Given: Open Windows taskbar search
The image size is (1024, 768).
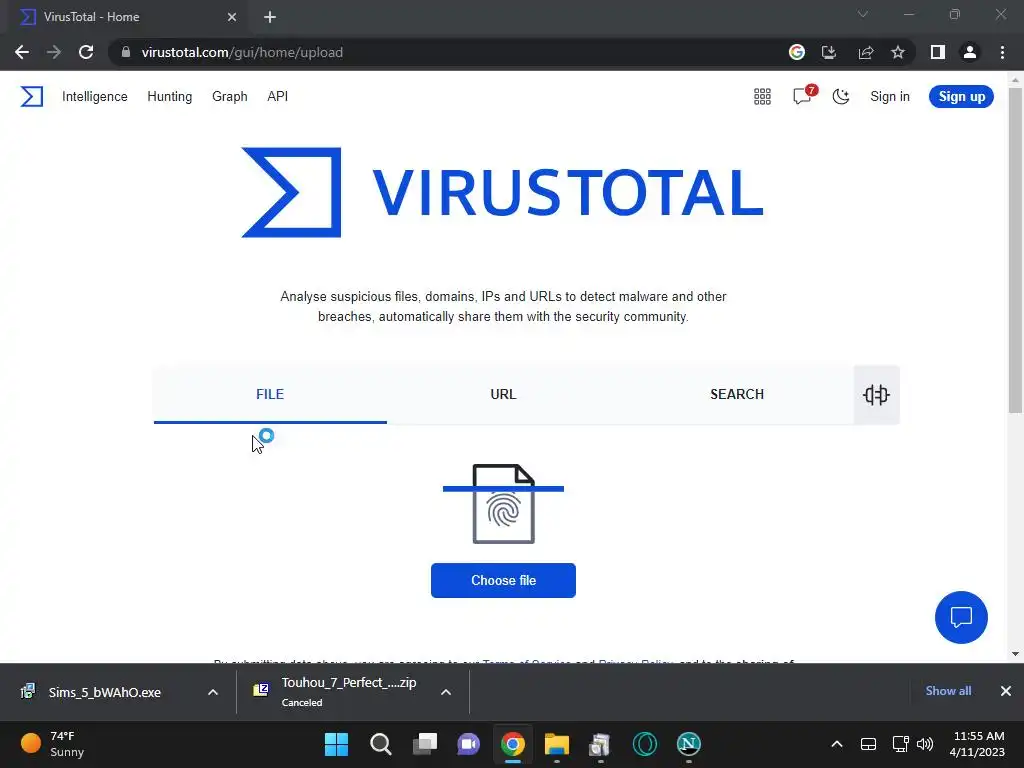Looking at the screenshot, I should [381, 744].
